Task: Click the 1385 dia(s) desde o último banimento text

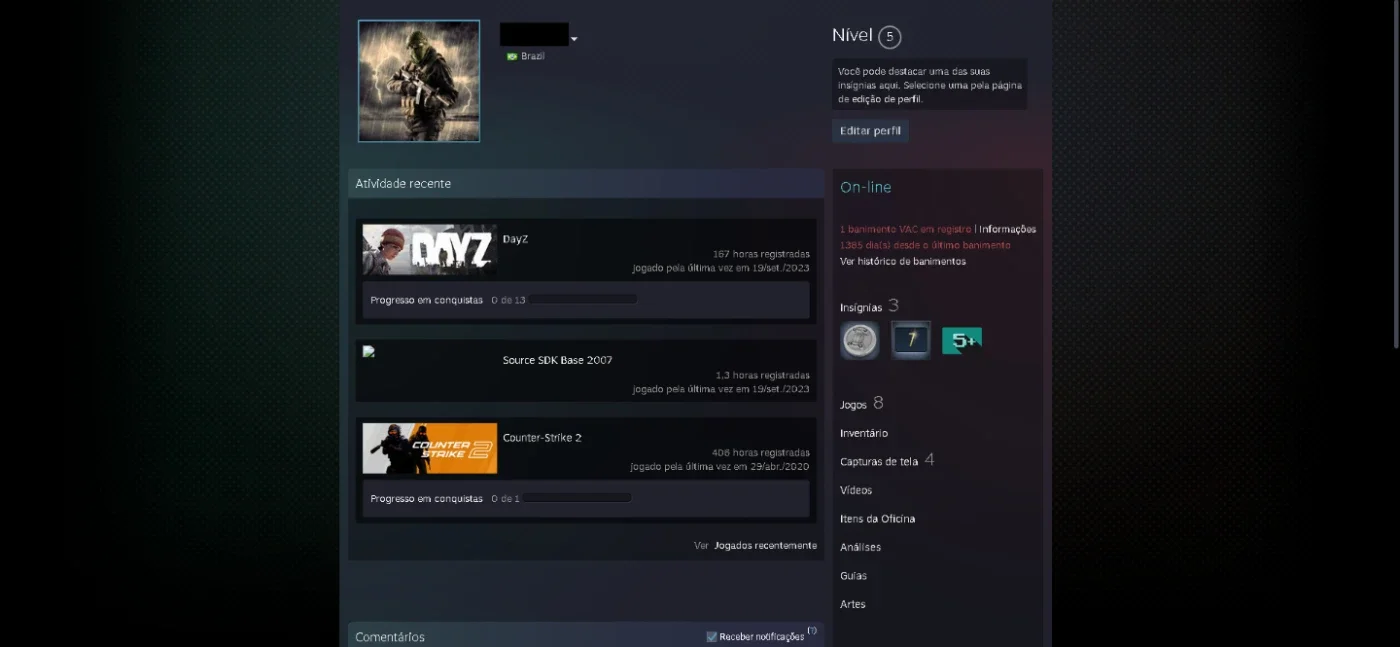Action: click(925, 245)
